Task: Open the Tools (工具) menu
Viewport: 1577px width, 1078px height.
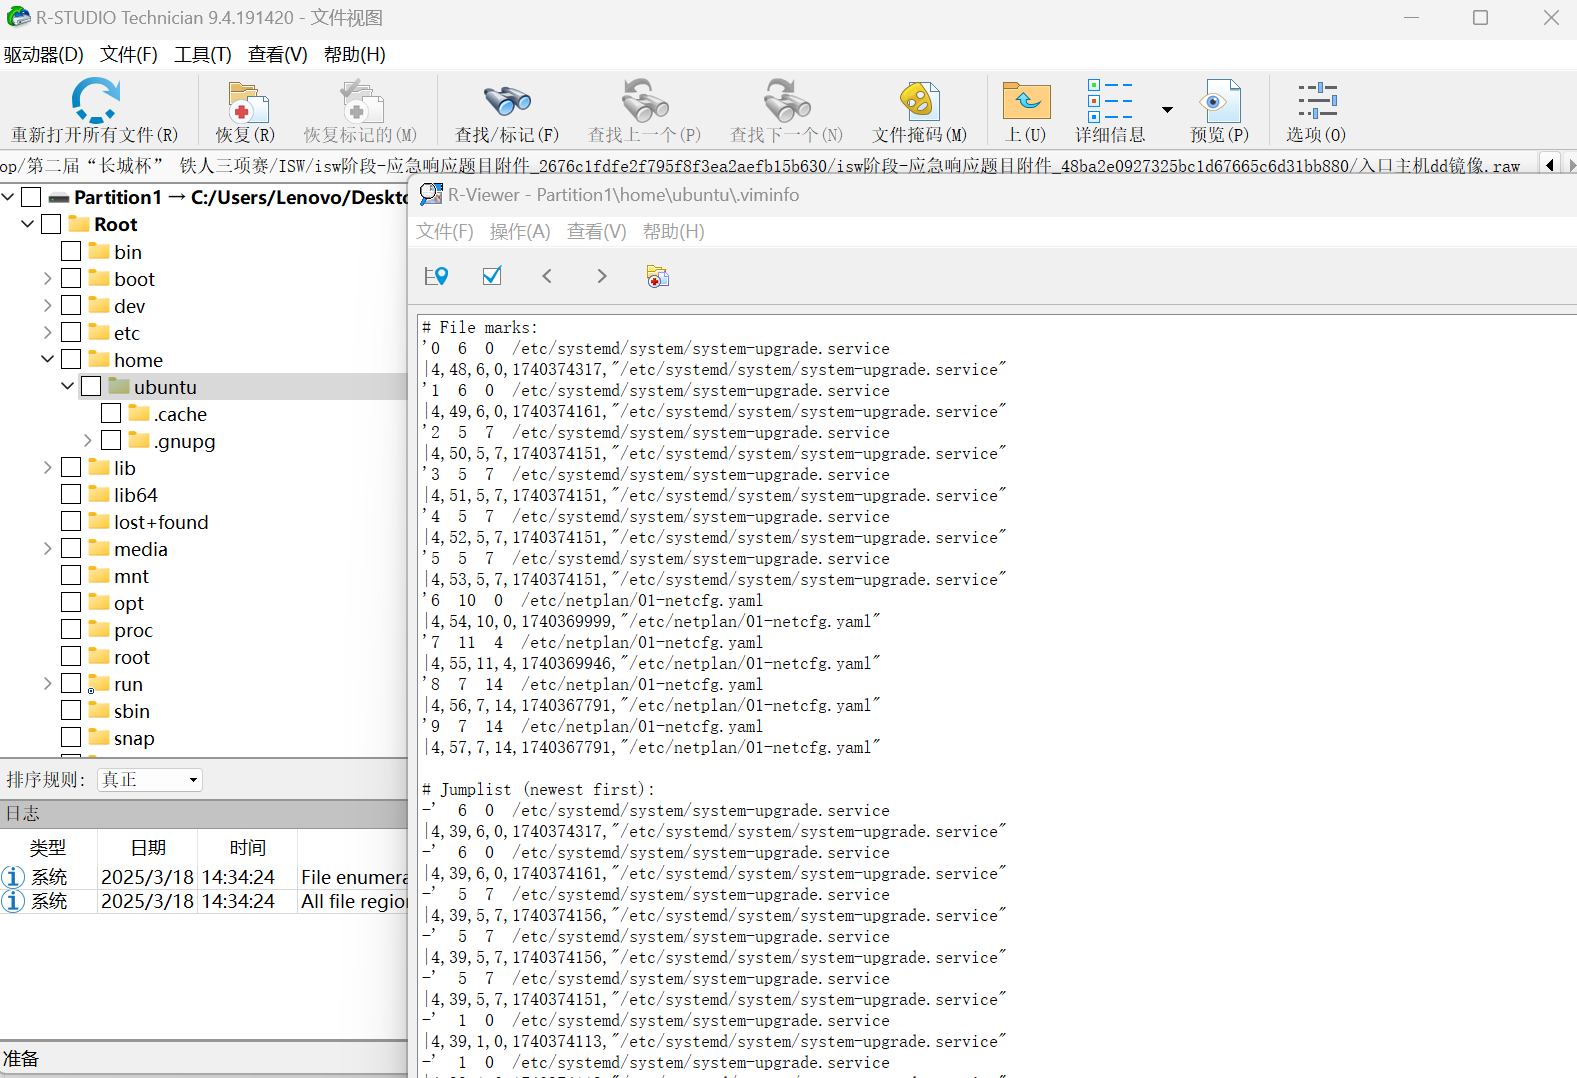Action: pyautogui.click(x=202, y=55)
